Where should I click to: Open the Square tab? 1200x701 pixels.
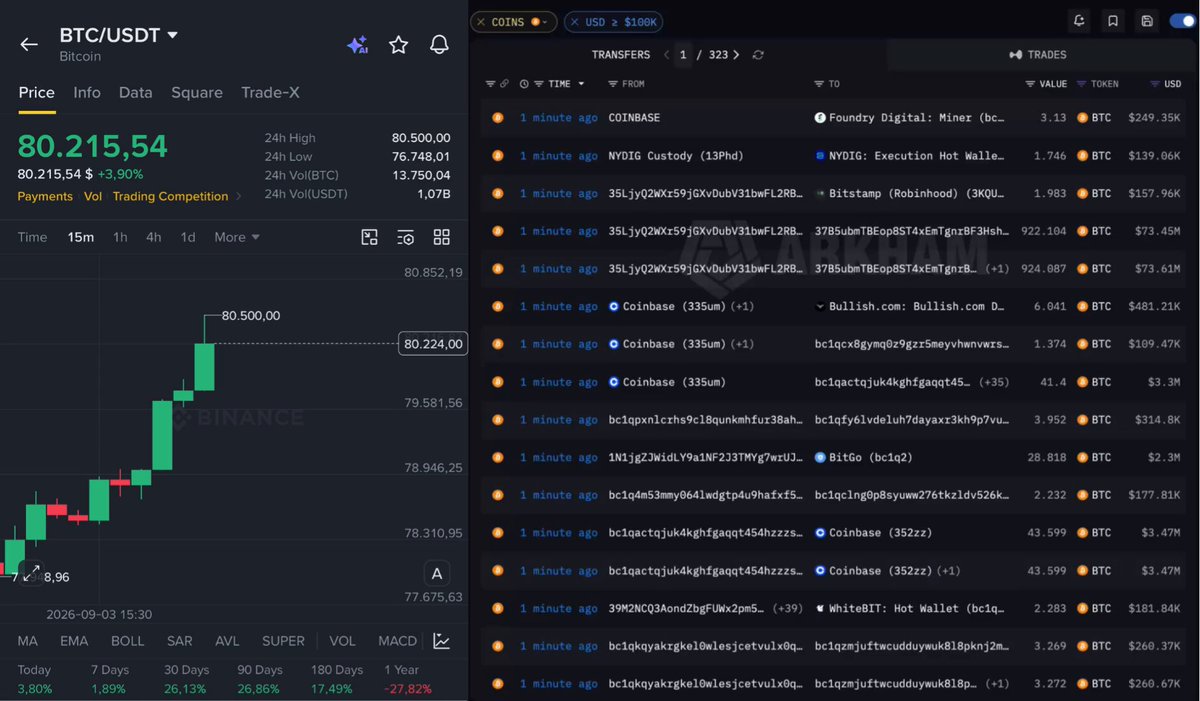tap(197, 92)
